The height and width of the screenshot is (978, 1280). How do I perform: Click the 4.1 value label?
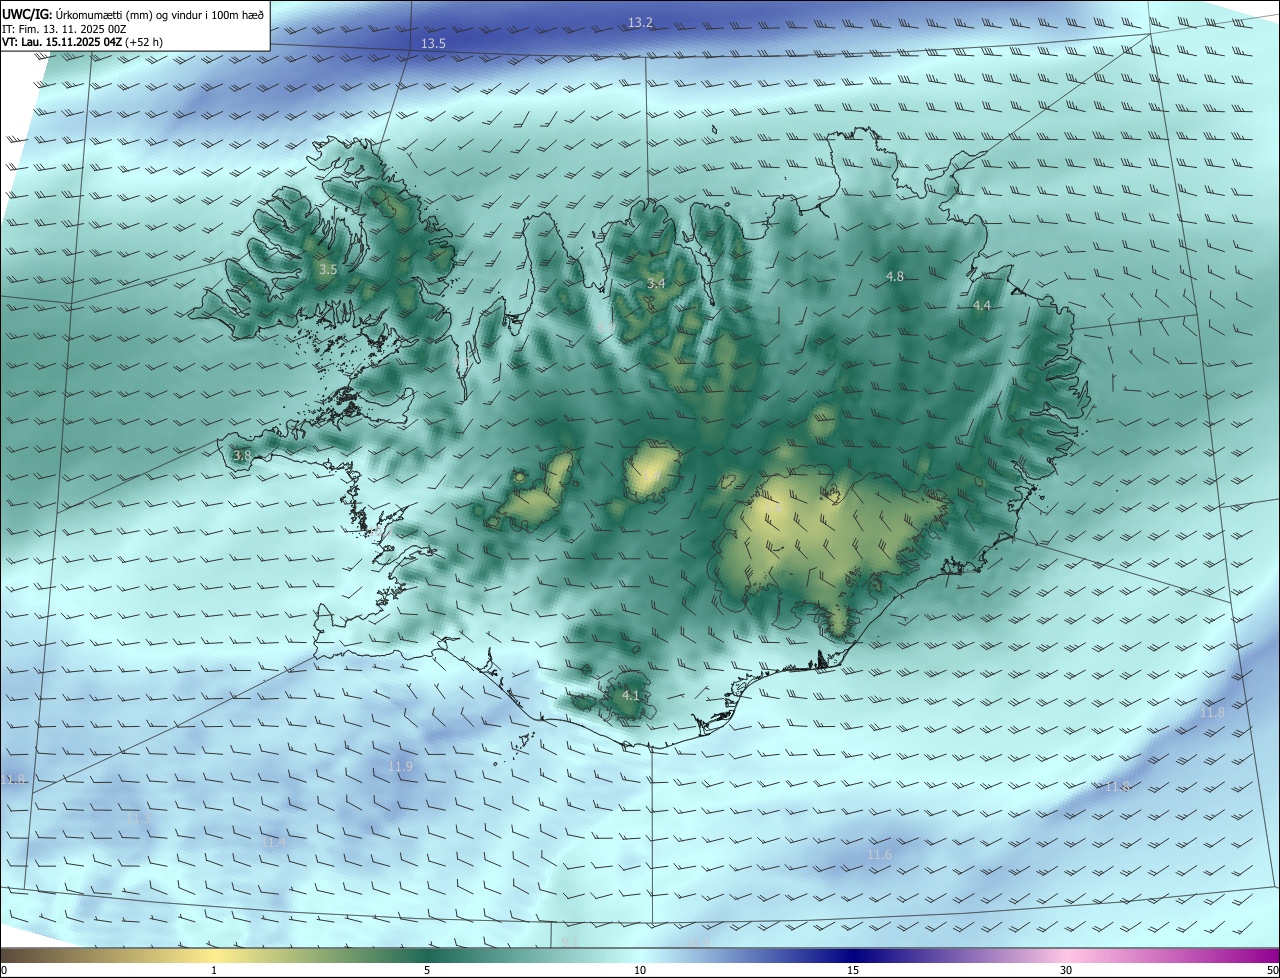(630, 694)
